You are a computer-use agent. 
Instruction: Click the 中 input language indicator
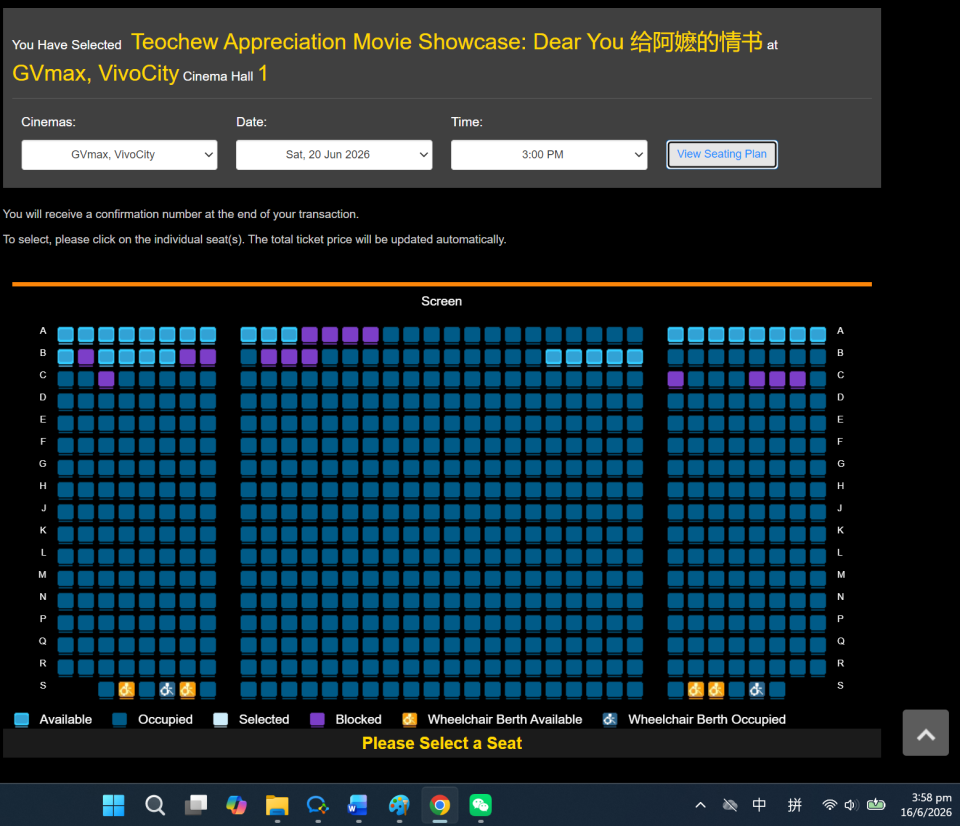click(x=759, y=805)
